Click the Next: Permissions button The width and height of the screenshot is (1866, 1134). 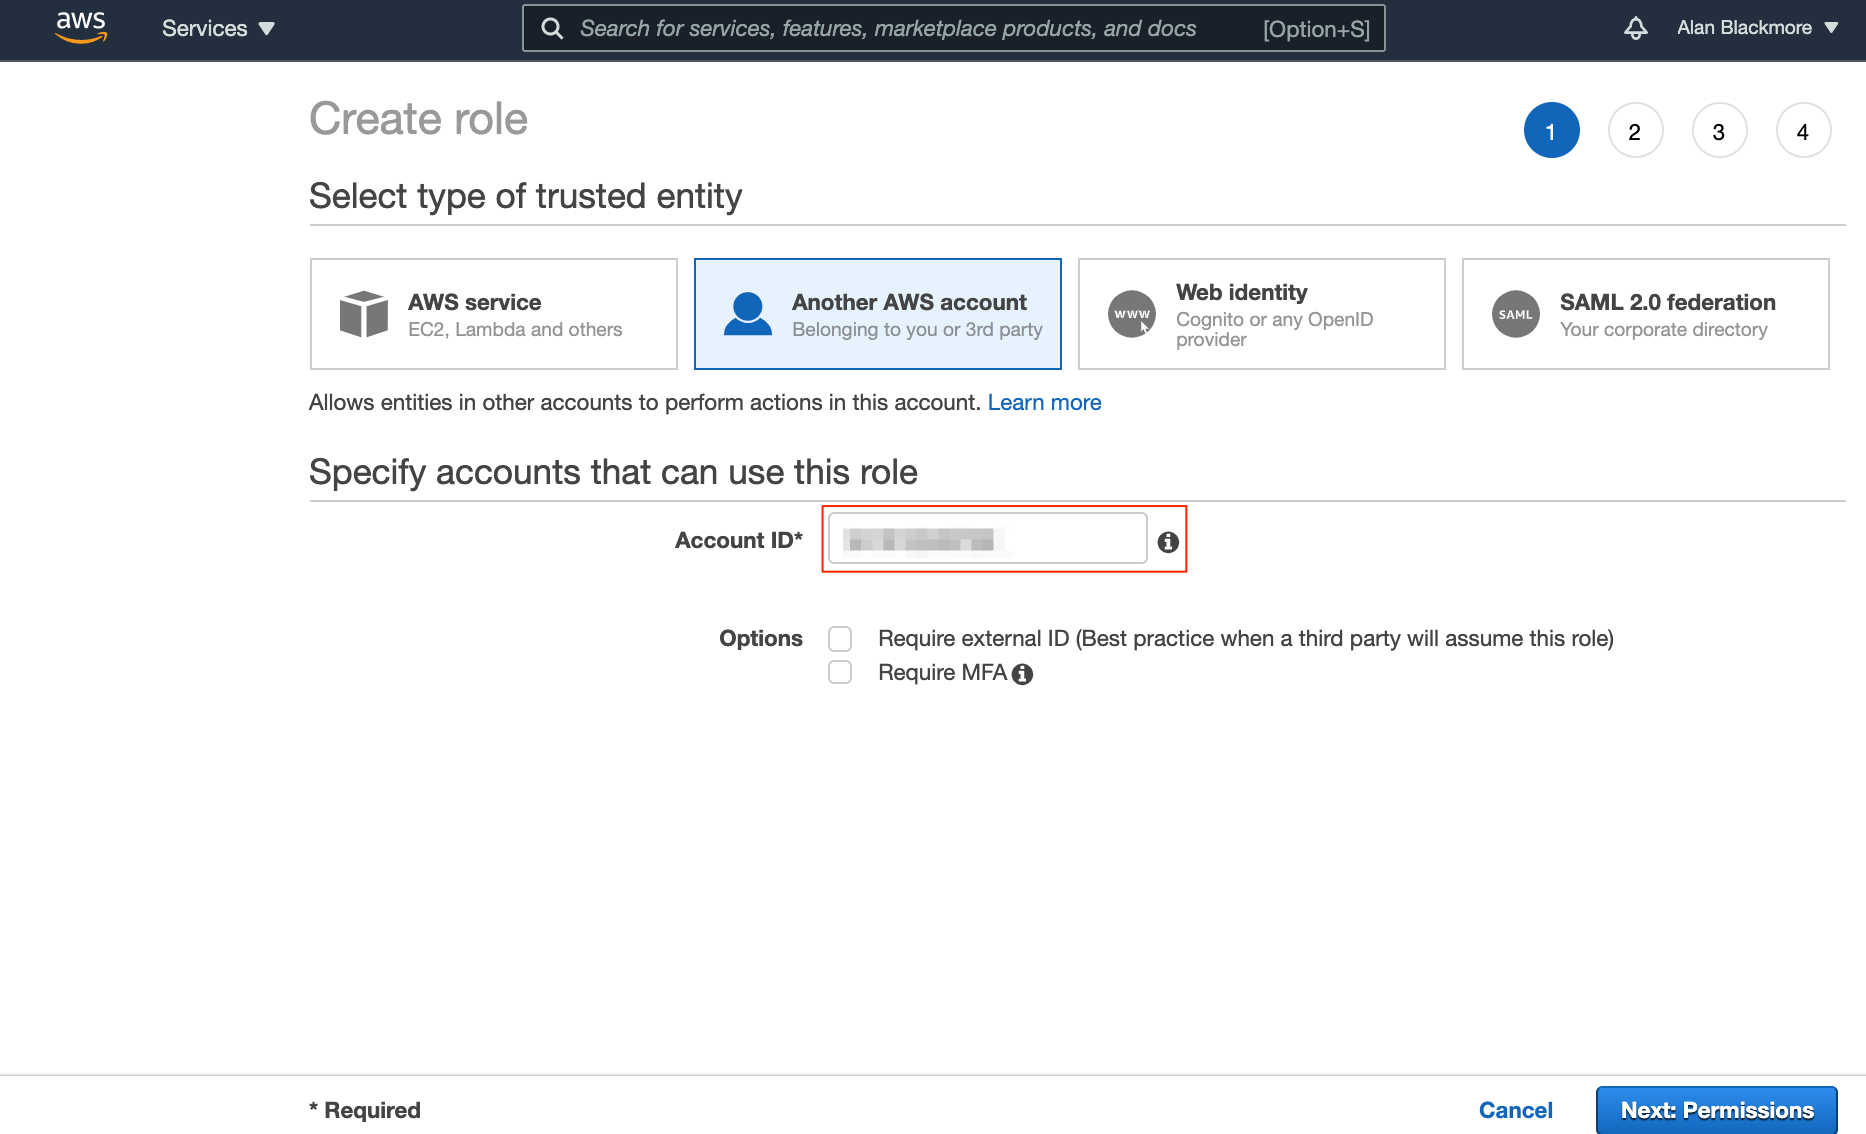(1716, 1110)
